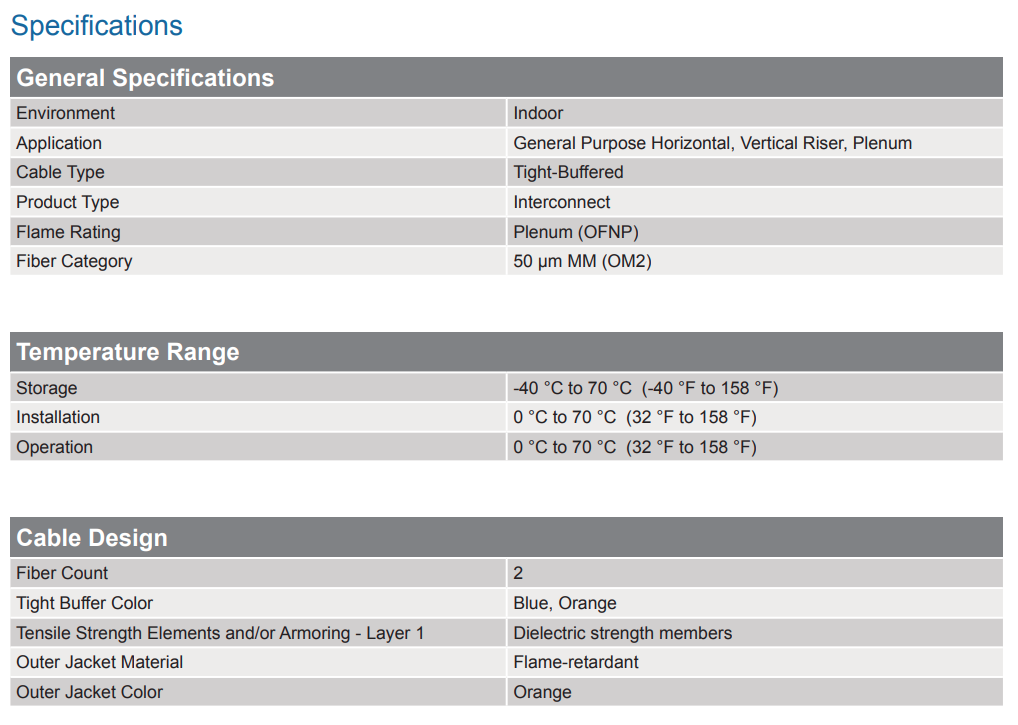1018x725 pixels.
Task: Click the Interconnect product type value
Action: click(562, 202)
